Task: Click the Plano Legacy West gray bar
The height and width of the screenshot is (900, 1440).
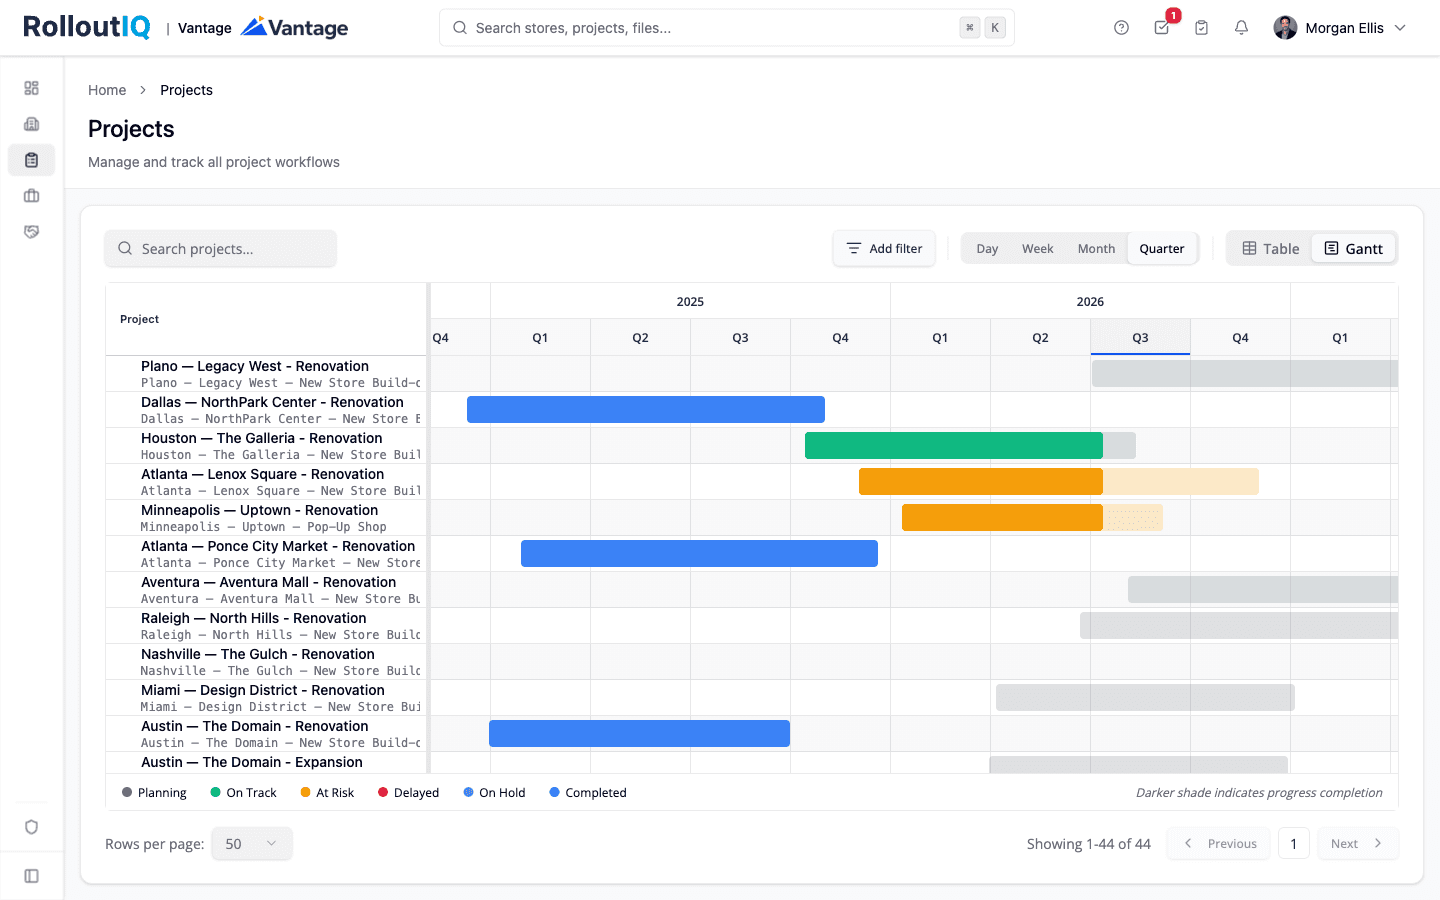Action: click(1245, 373)
